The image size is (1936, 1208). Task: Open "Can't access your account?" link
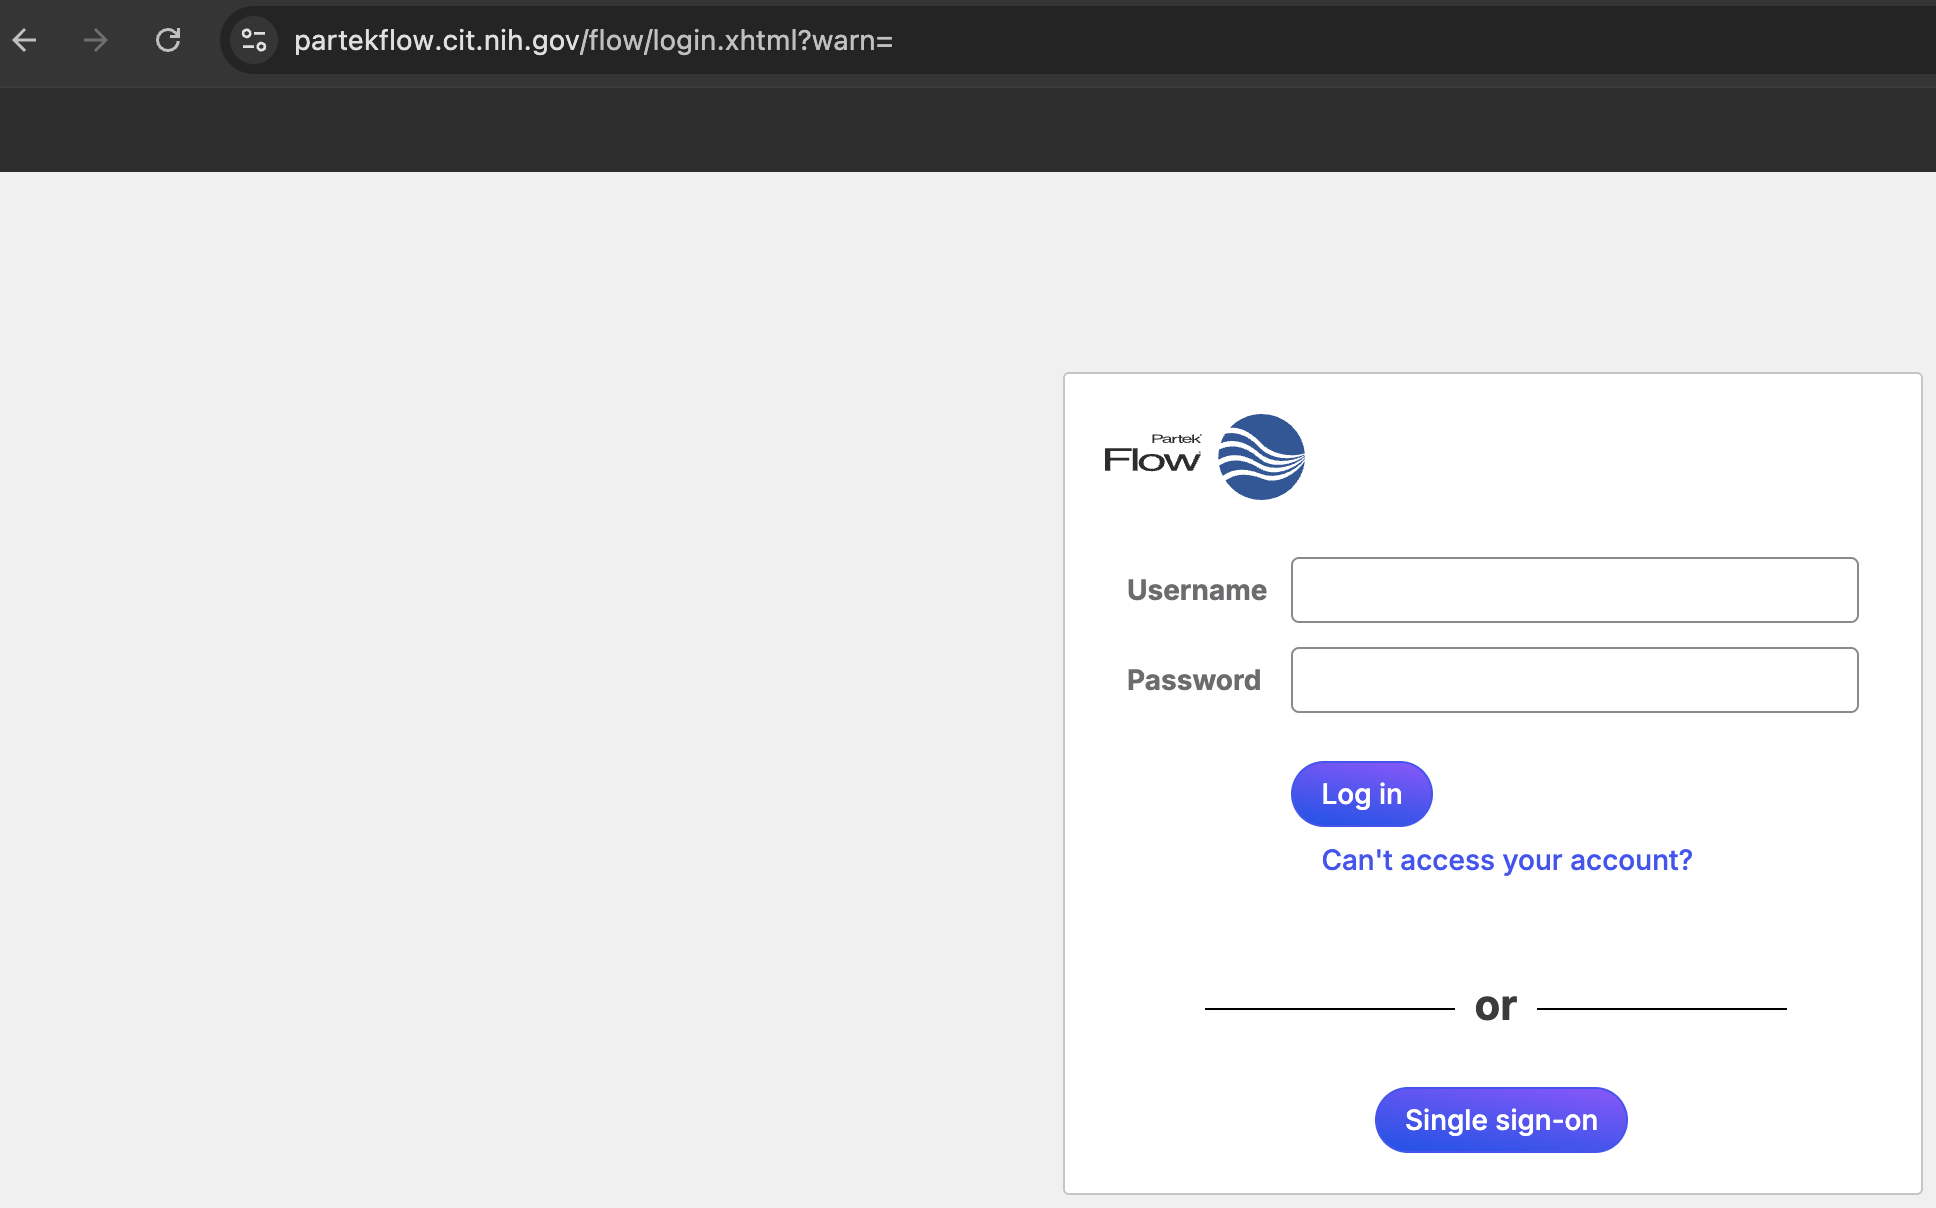[1506, 860]
